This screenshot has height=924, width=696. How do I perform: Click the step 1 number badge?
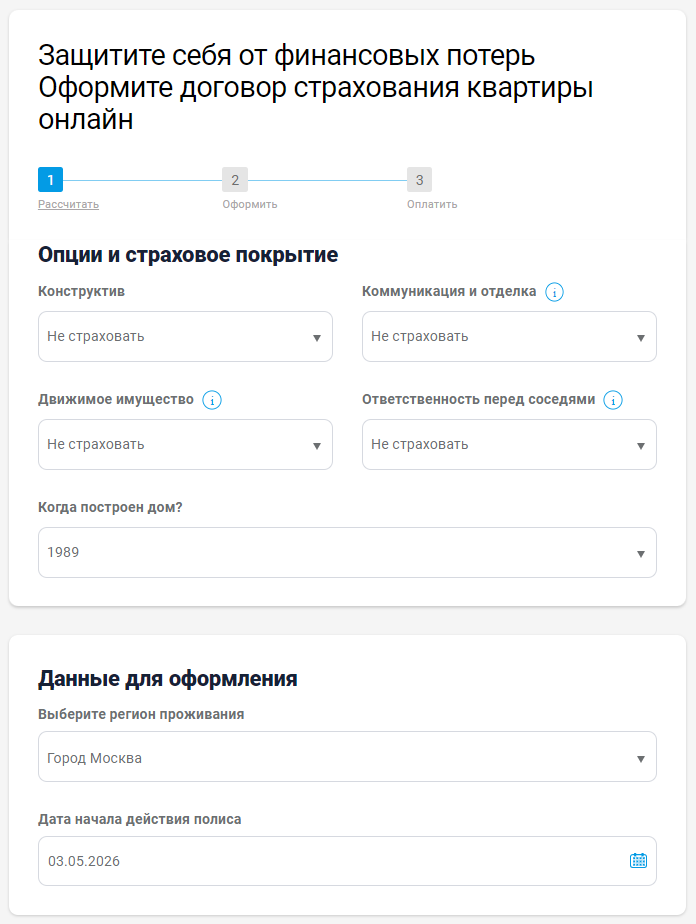(50, 180)
